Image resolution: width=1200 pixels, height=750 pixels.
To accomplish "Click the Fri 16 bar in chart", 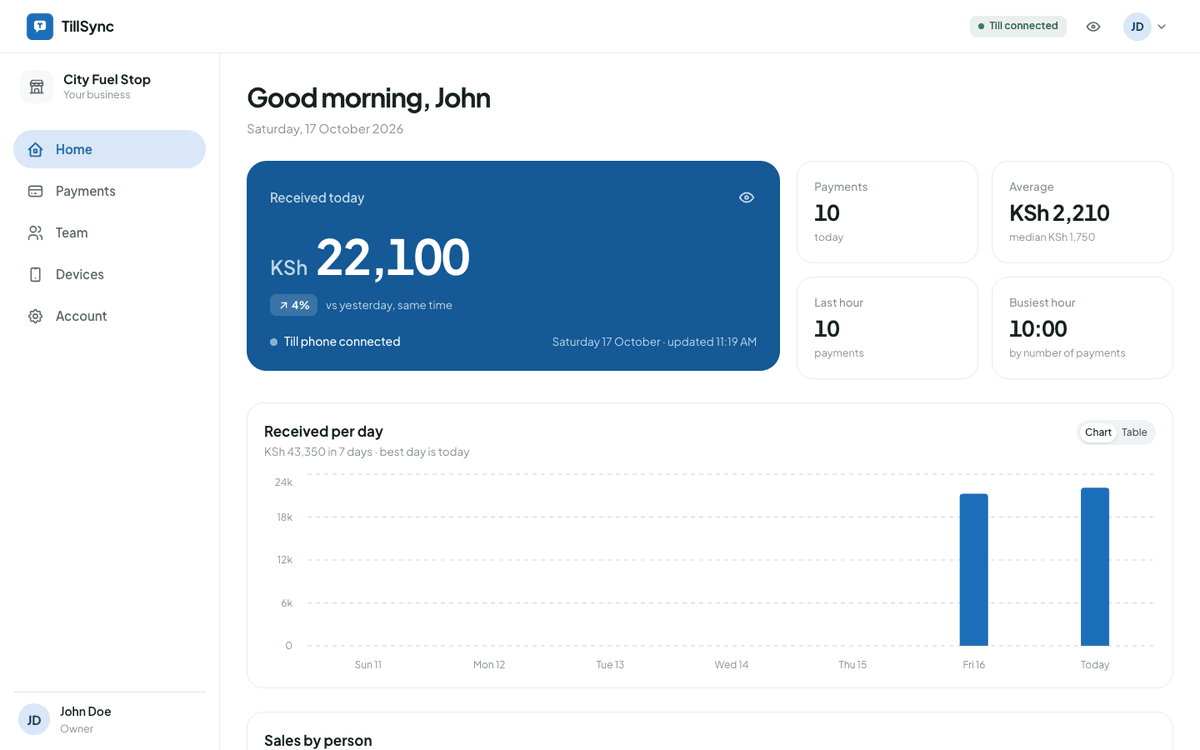I will tap(974, 570).
